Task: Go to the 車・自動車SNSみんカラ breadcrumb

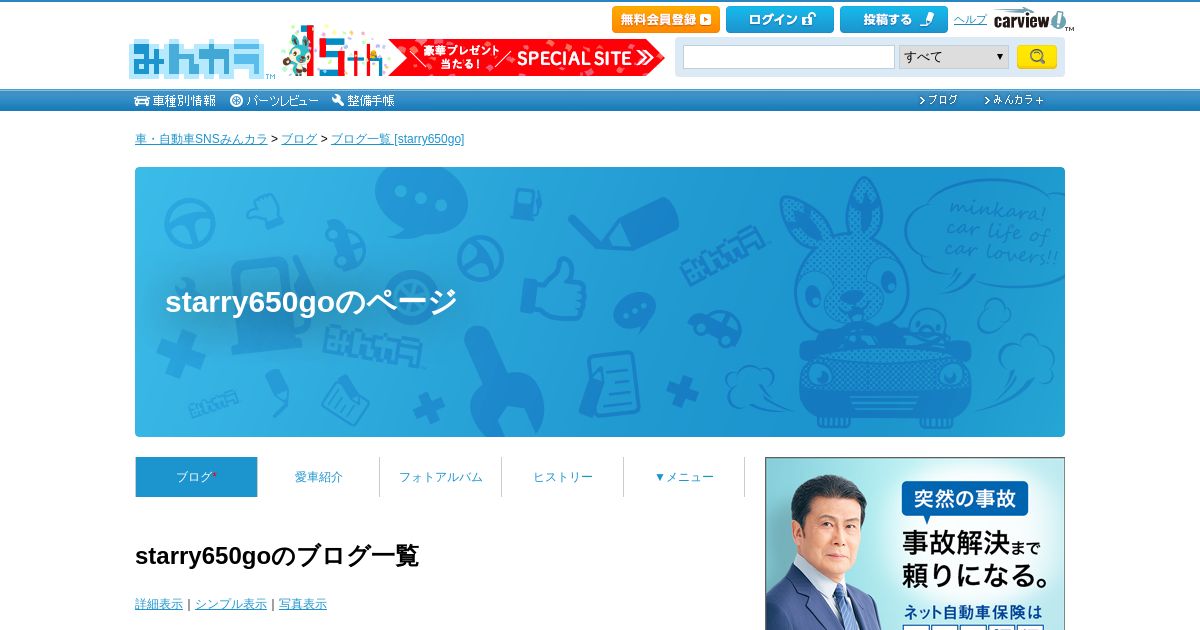Action: [x=201, y=139]
